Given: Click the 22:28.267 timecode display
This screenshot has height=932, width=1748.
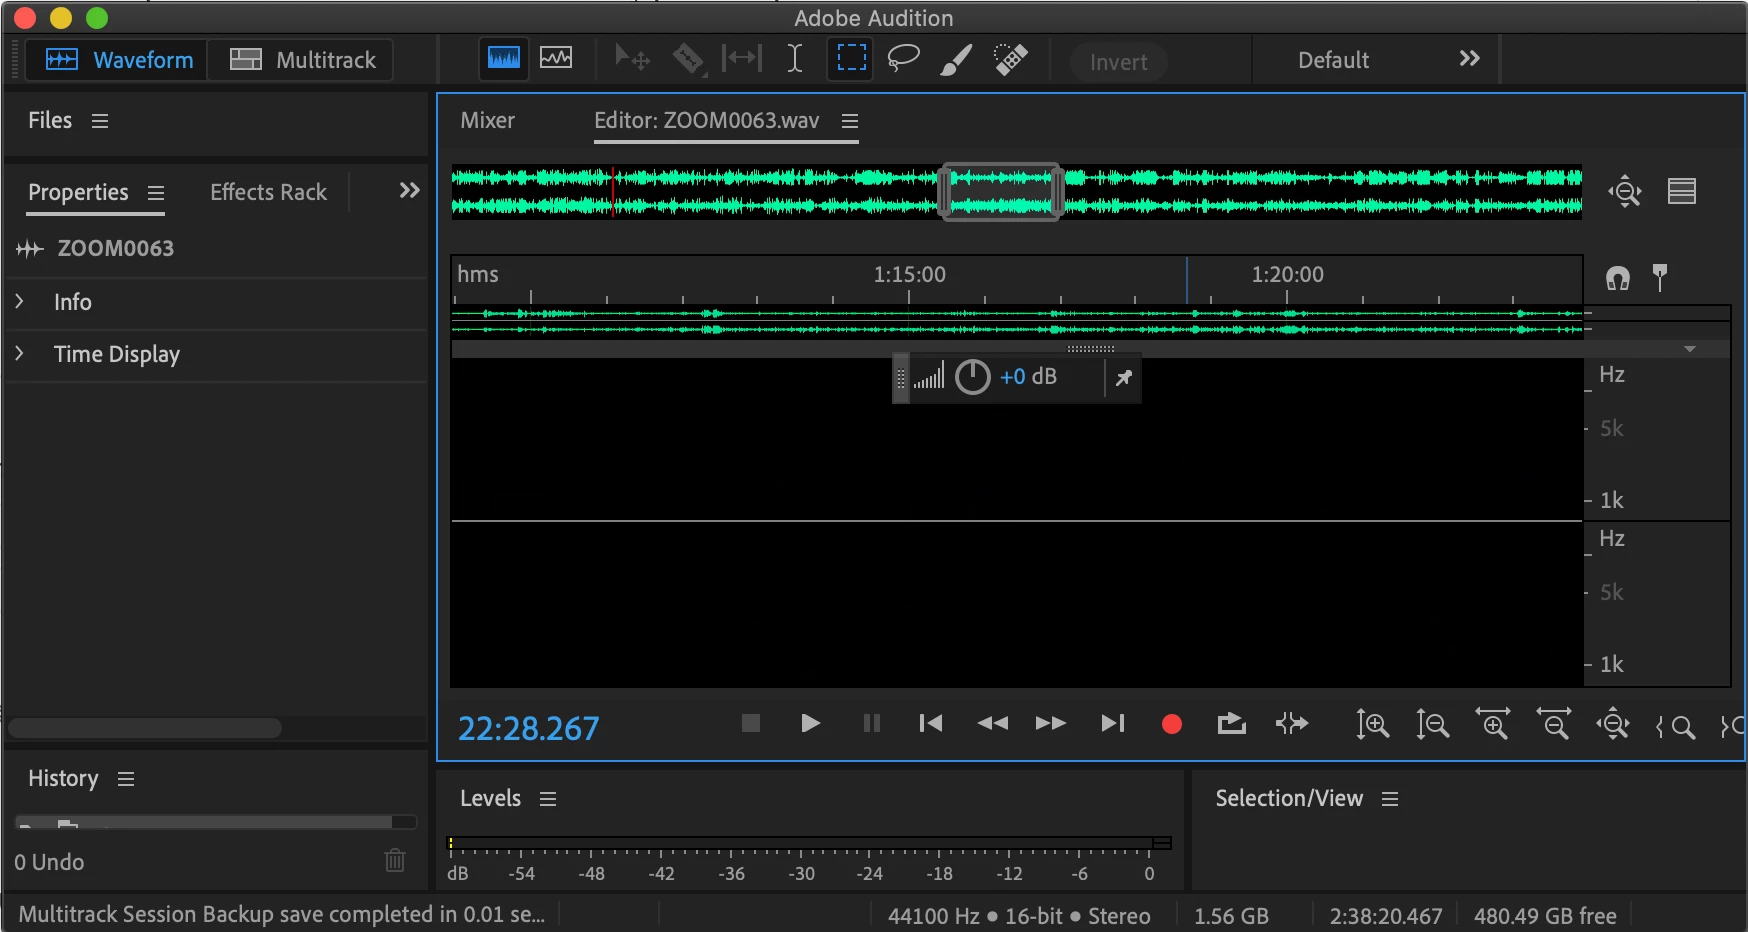Looking at the screenshot, I should click(x=528, y=728).
